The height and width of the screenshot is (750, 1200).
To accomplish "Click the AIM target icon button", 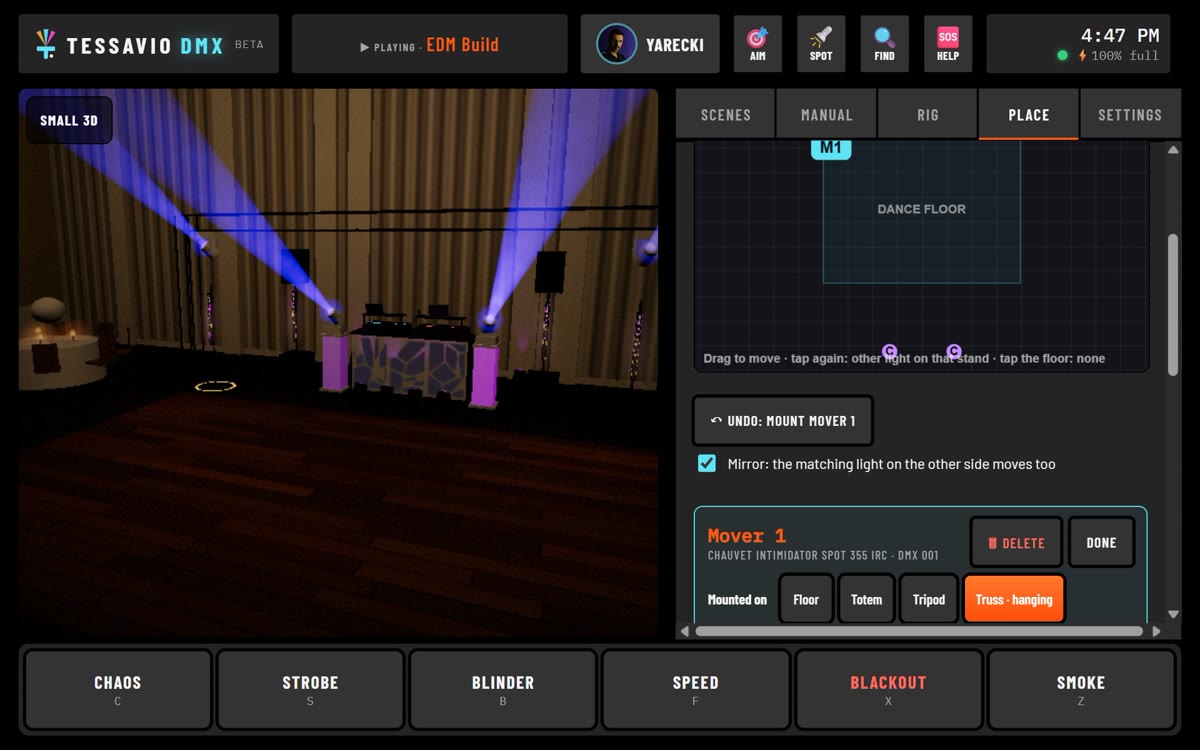I will [x=757, y=44].
